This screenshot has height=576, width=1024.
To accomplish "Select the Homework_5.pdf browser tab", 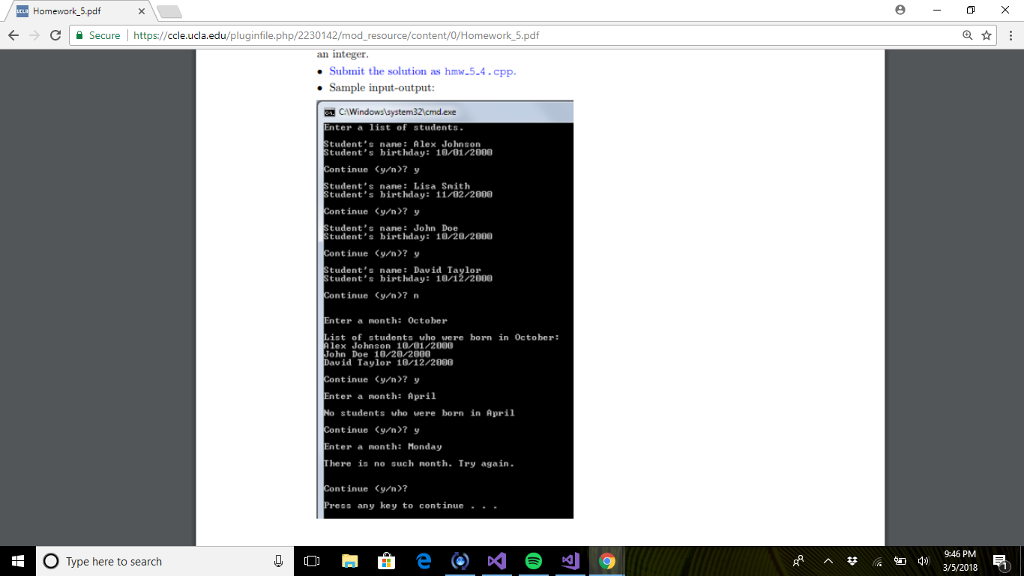I will [66, 11].
